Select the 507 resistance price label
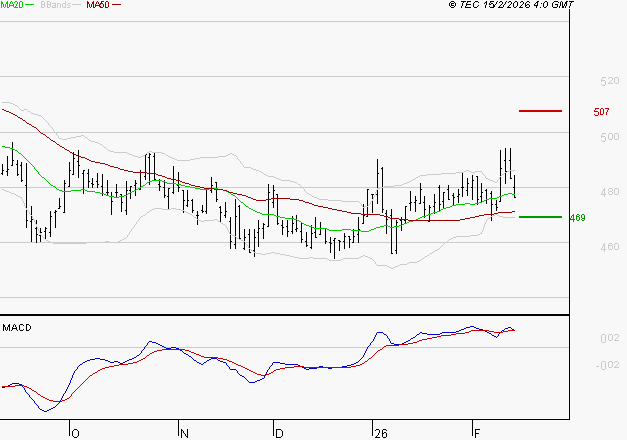 point(601,112)
